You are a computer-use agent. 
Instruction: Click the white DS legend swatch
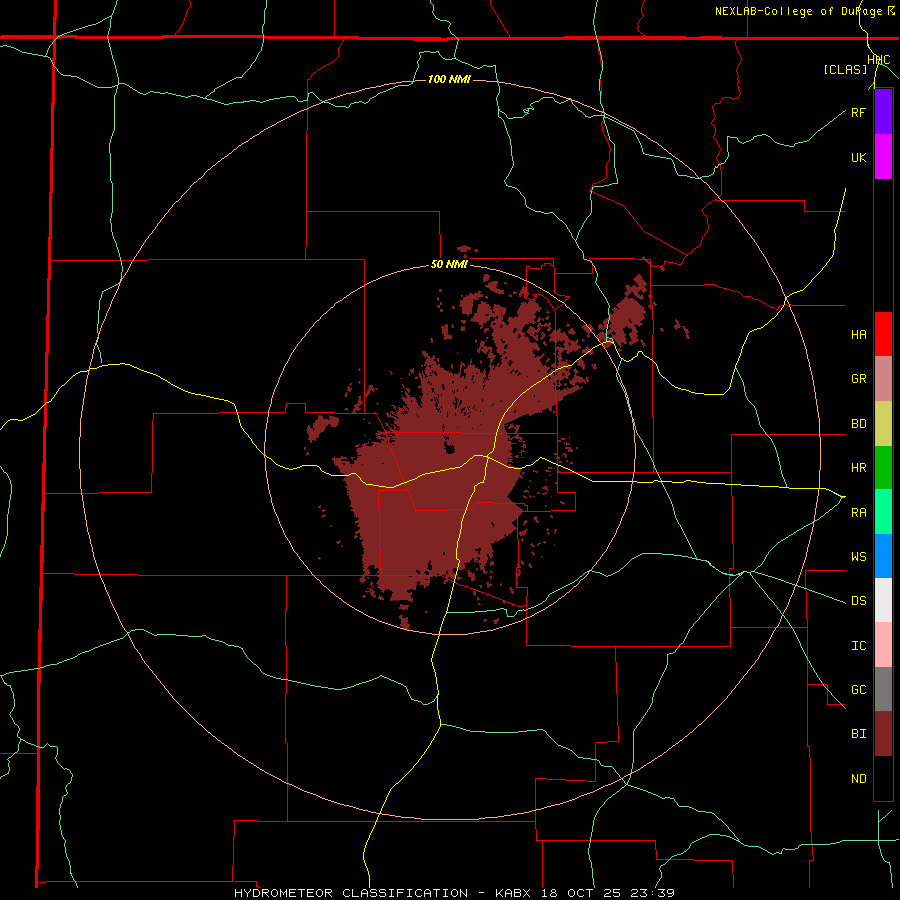pos(883,600)
